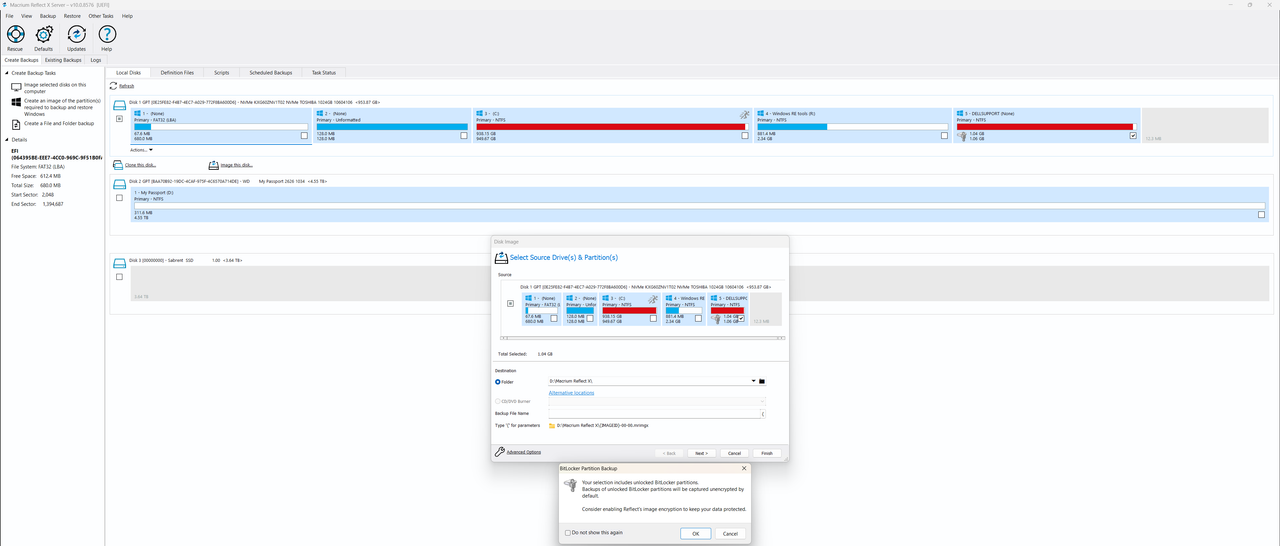This screenshot has width=1280, height=546.
Task: Uncheck DELLSUPPORT partition checkbox in main window
Action: click(1133, 136)
